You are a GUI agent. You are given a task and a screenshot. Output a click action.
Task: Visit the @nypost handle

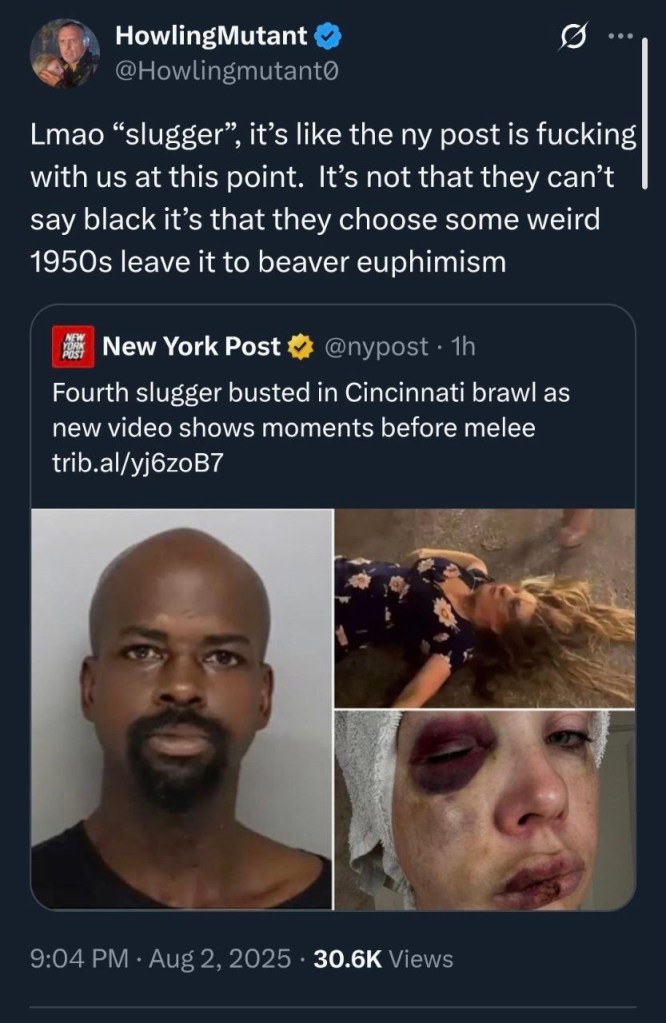click(x=376, y=347)
